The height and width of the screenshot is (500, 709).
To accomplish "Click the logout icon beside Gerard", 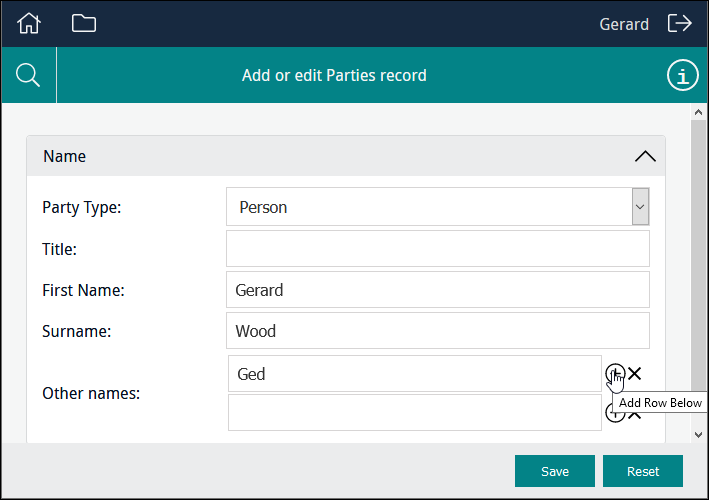I will click(680, 23).
